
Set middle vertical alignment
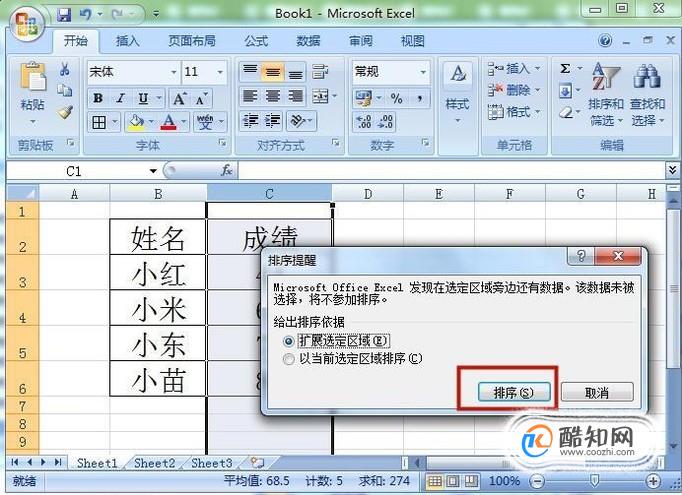tap(273, 72)
